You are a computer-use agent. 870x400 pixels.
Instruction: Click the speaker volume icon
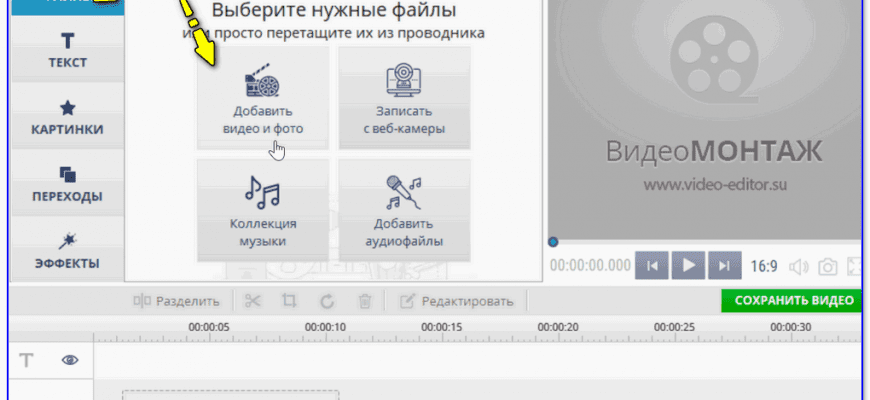click(x=798, y=267)
